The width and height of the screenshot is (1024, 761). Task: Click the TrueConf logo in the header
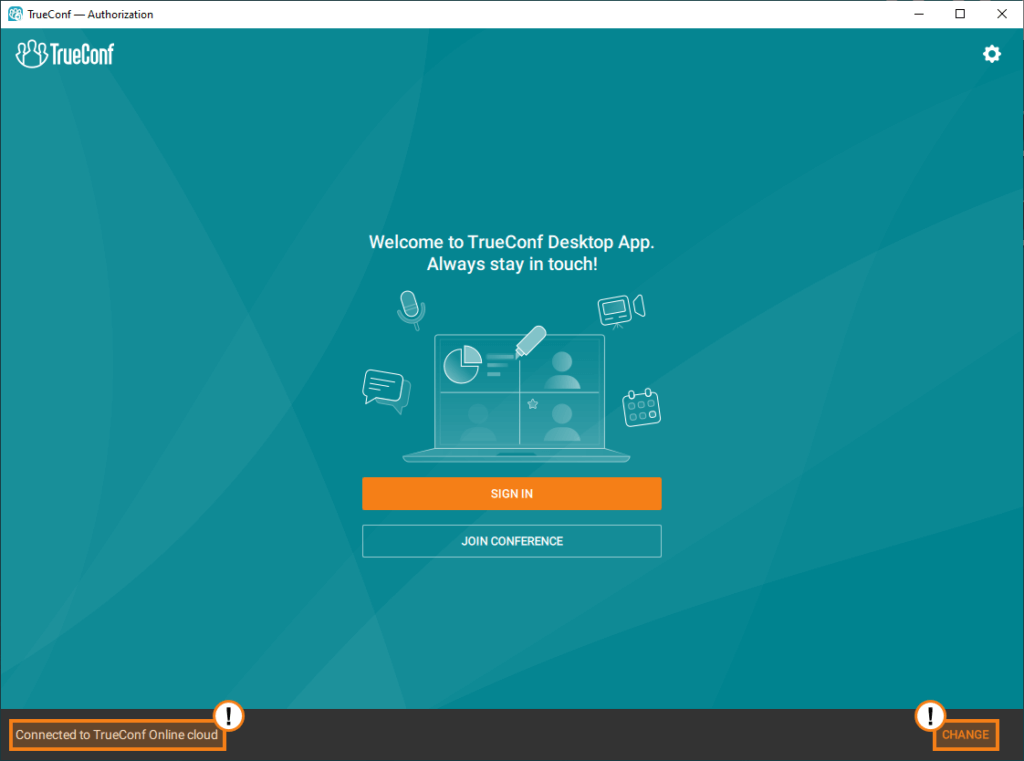click(x=63, y=54)
